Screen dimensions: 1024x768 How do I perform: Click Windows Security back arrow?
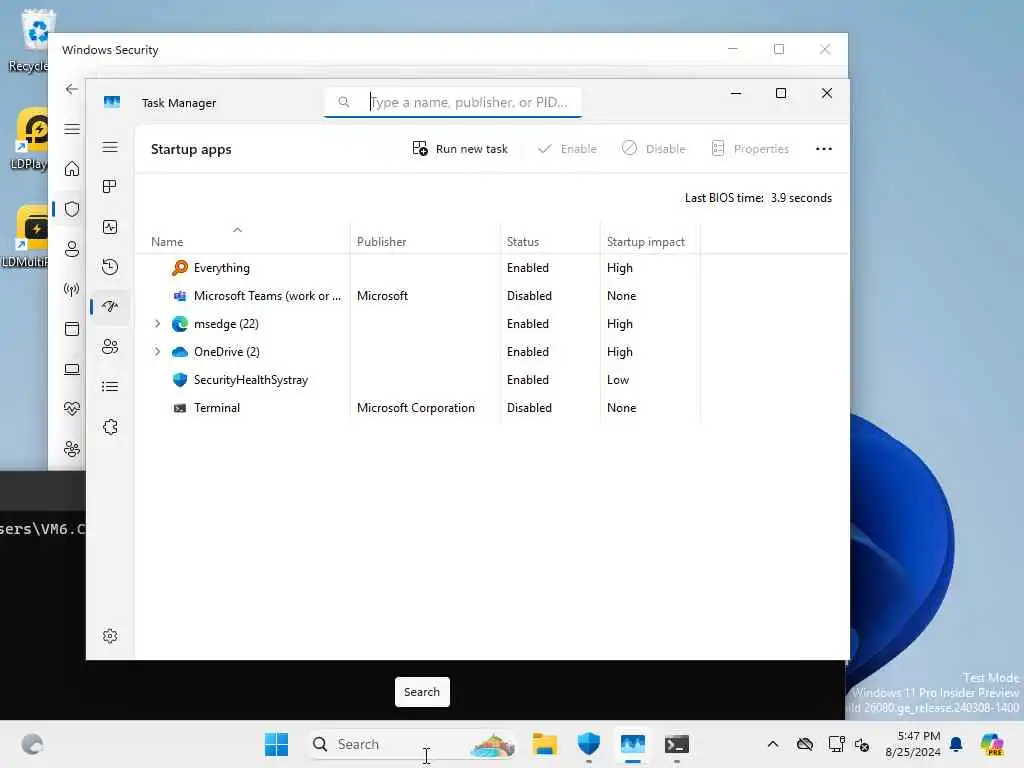(72, 89)
